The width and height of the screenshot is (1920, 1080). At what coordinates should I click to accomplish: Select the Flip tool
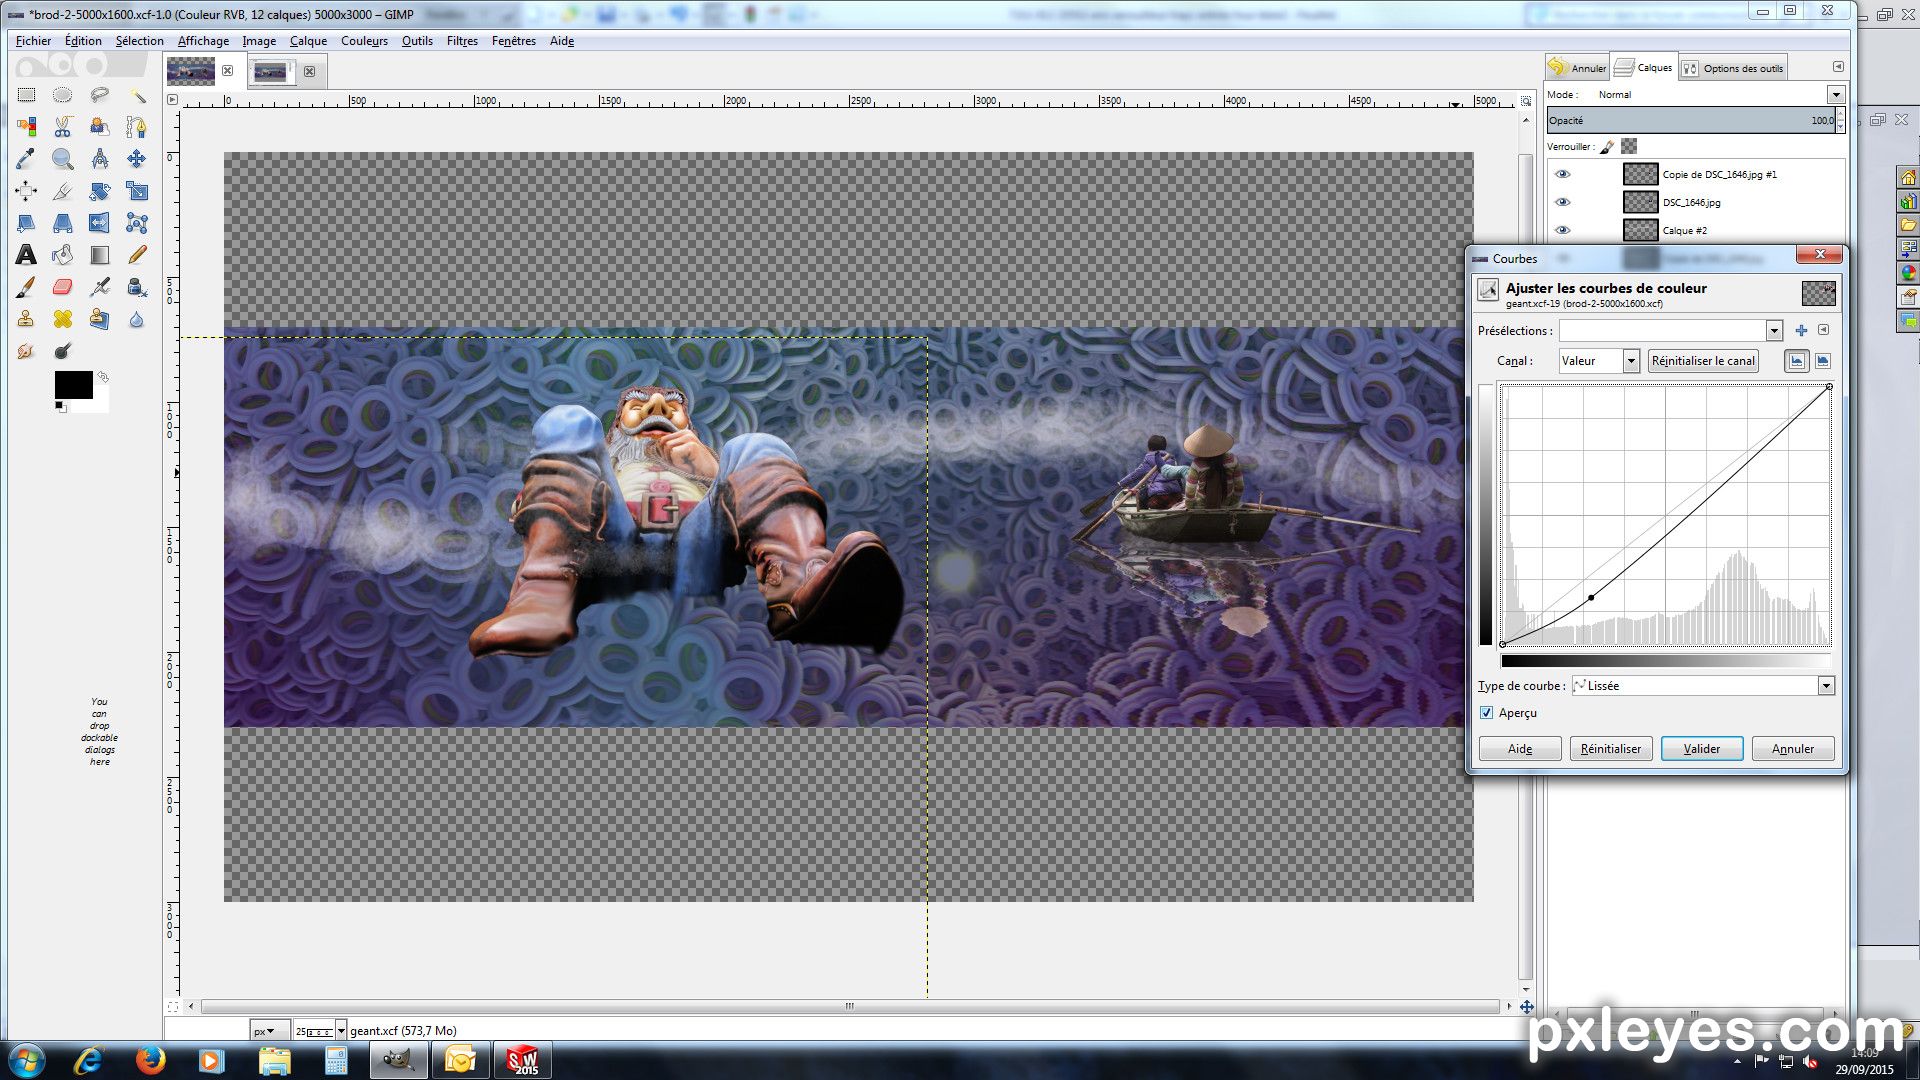click(x=99, y=223)
